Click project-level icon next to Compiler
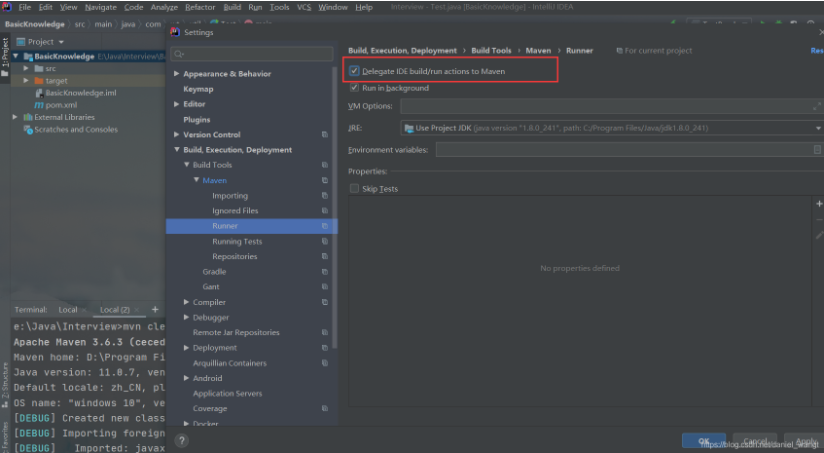 point(325,302)
